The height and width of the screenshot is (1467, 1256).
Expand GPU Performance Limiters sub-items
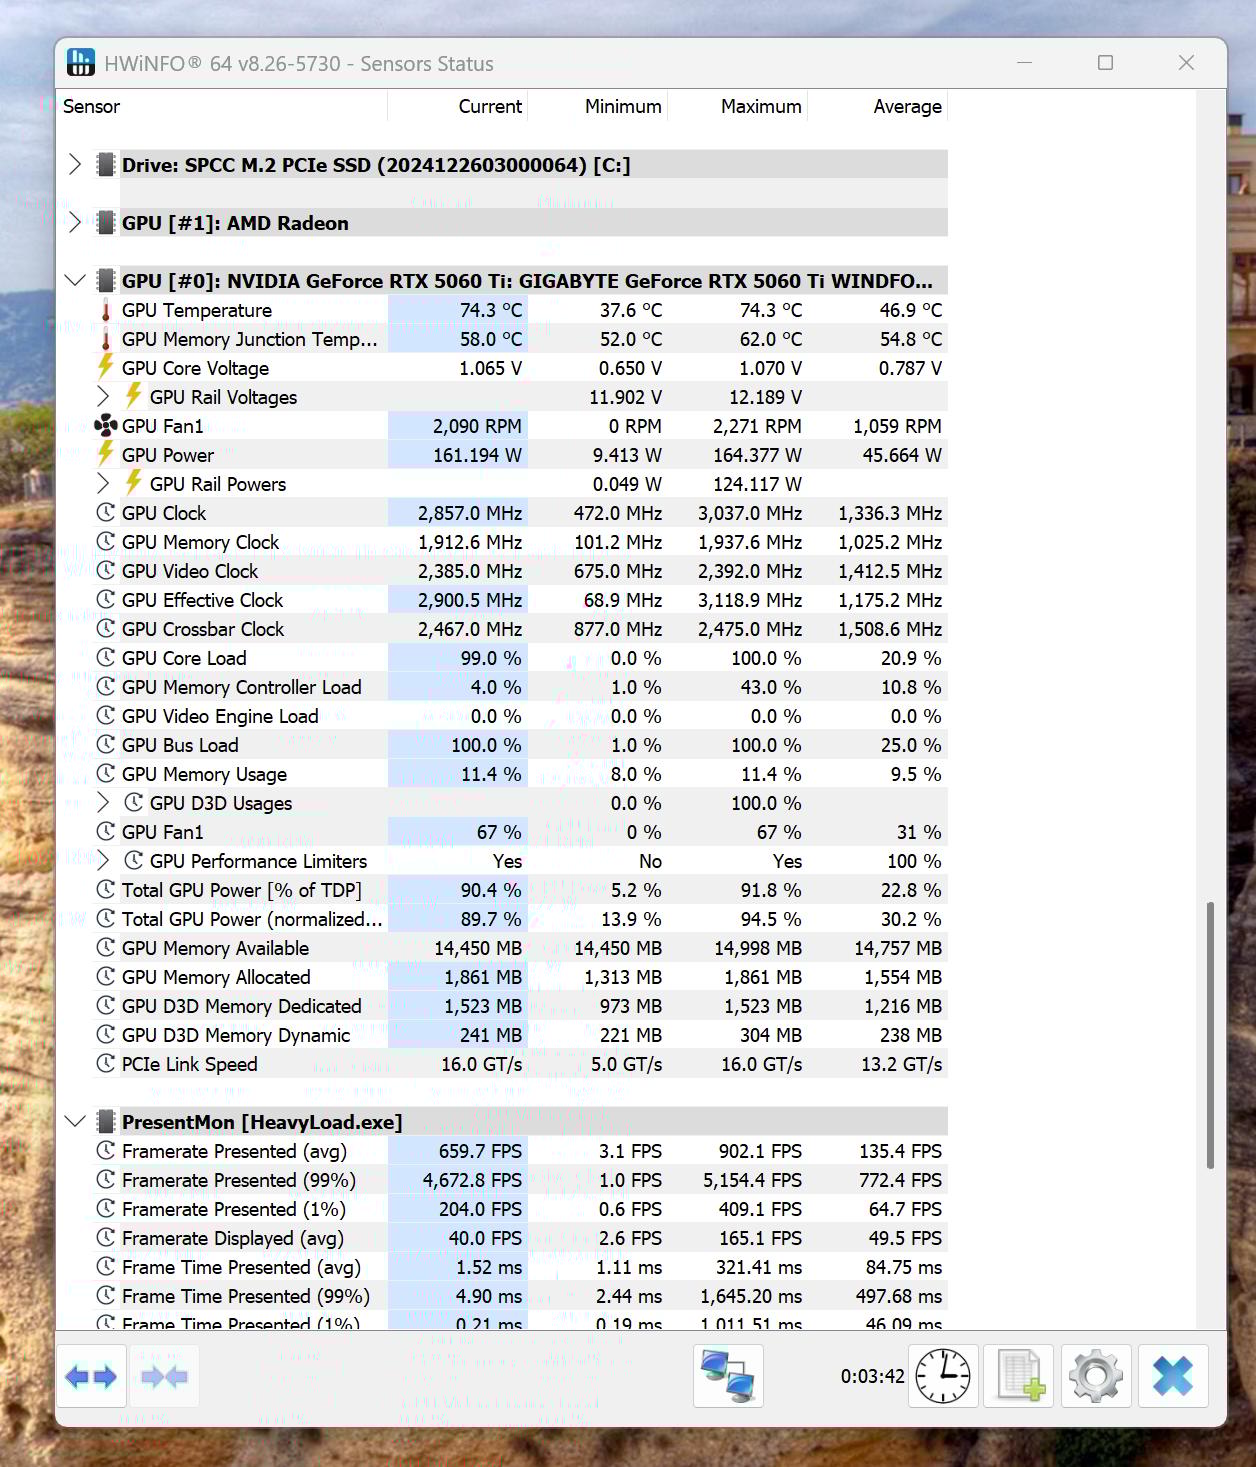tap(103, 861)
